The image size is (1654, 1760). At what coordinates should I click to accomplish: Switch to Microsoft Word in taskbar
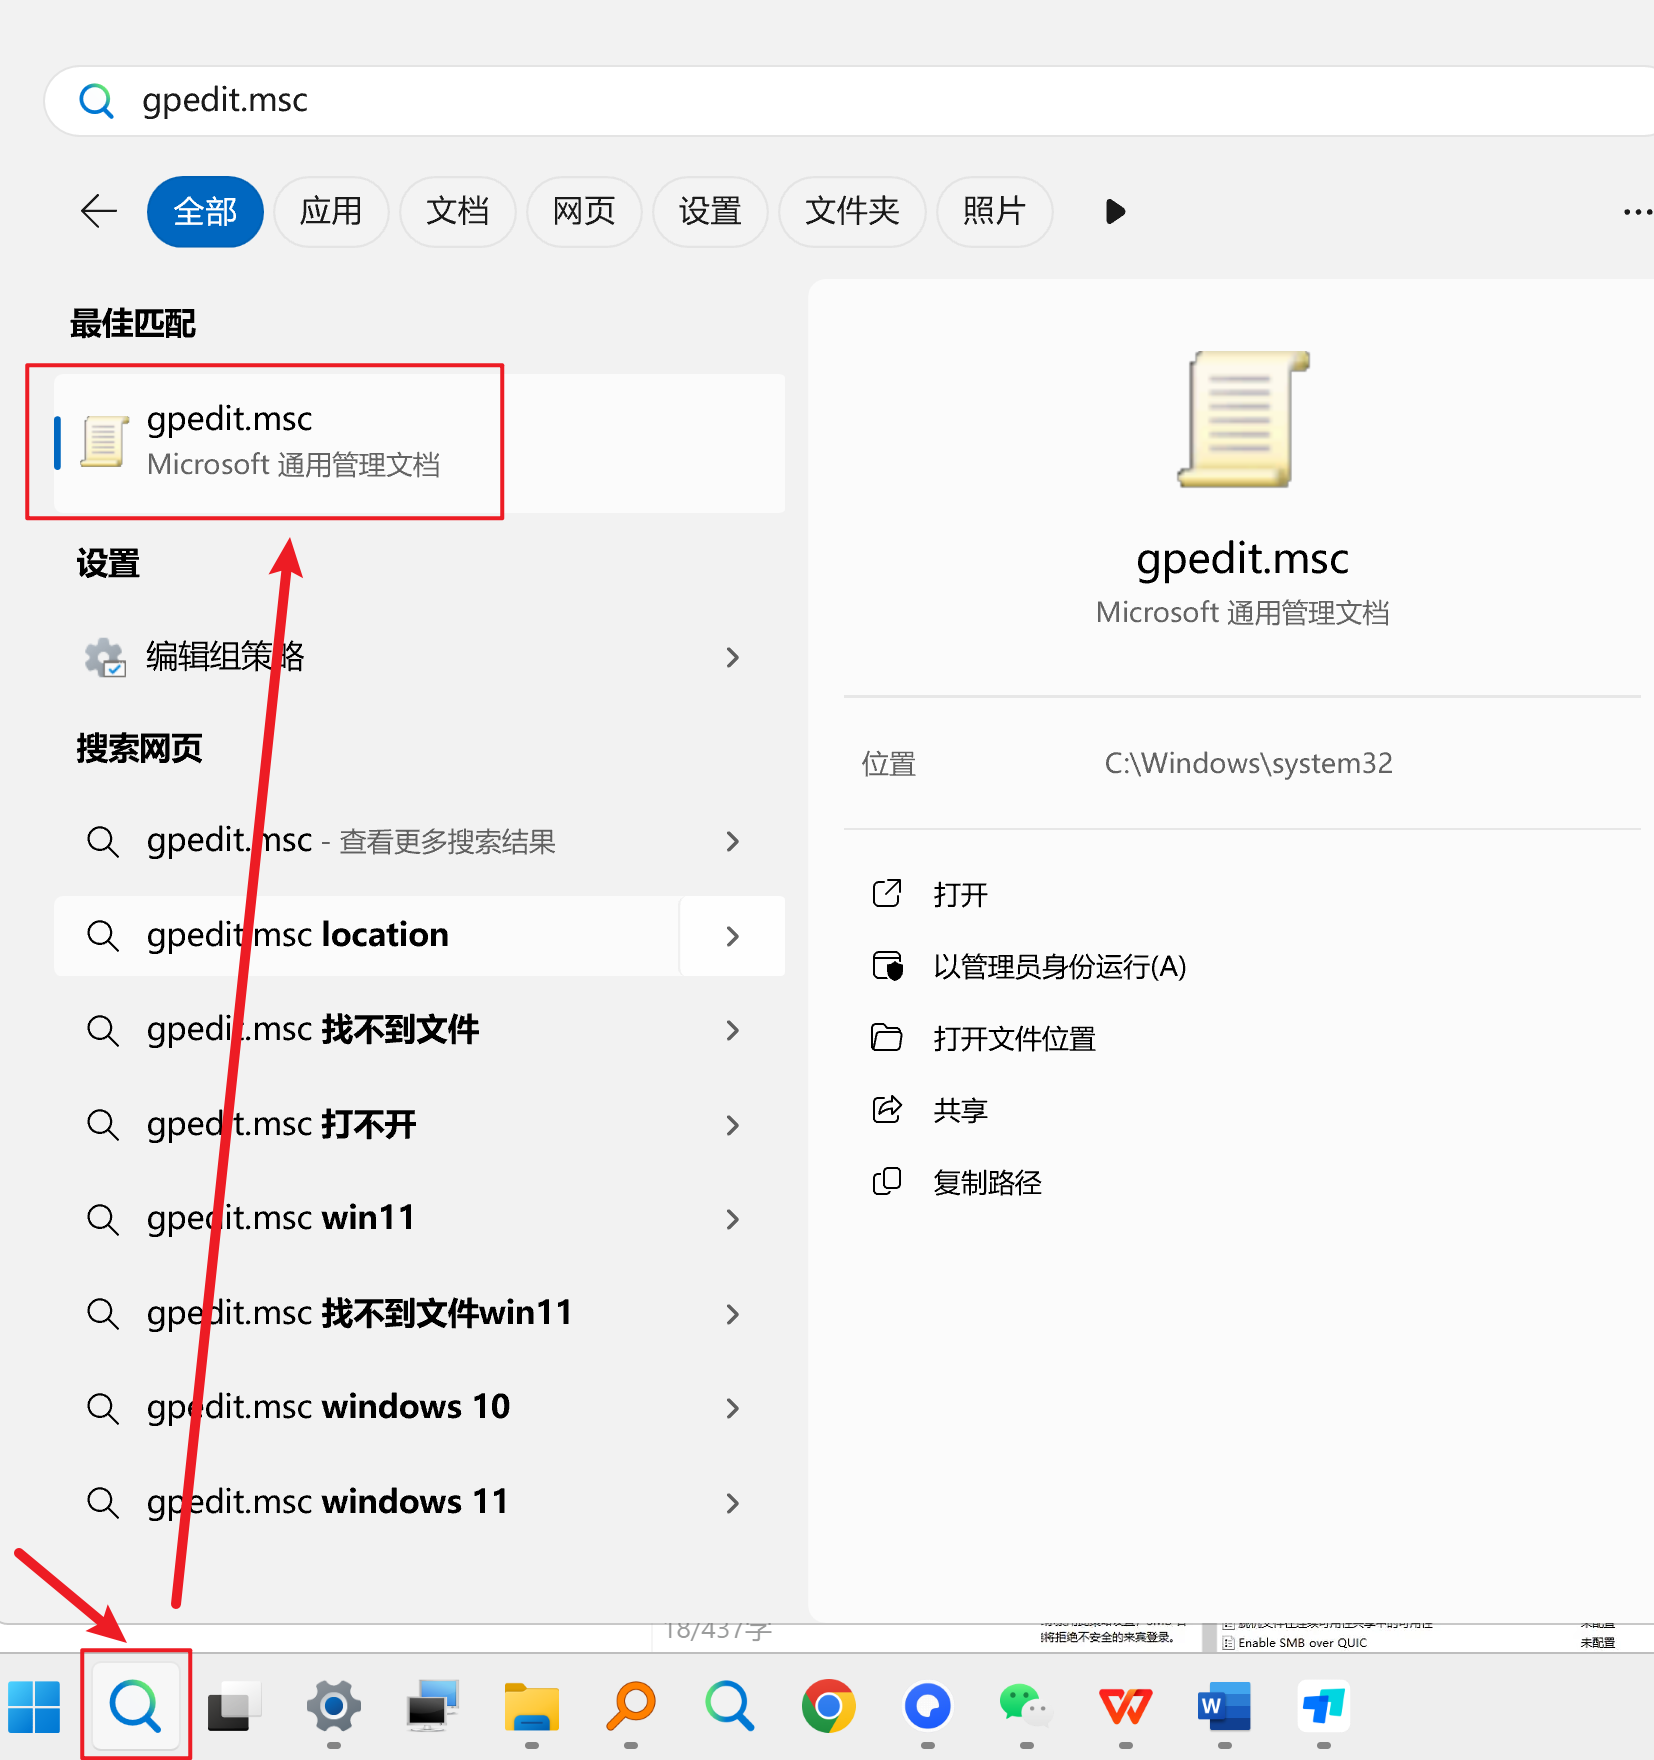[1224, 1706]
